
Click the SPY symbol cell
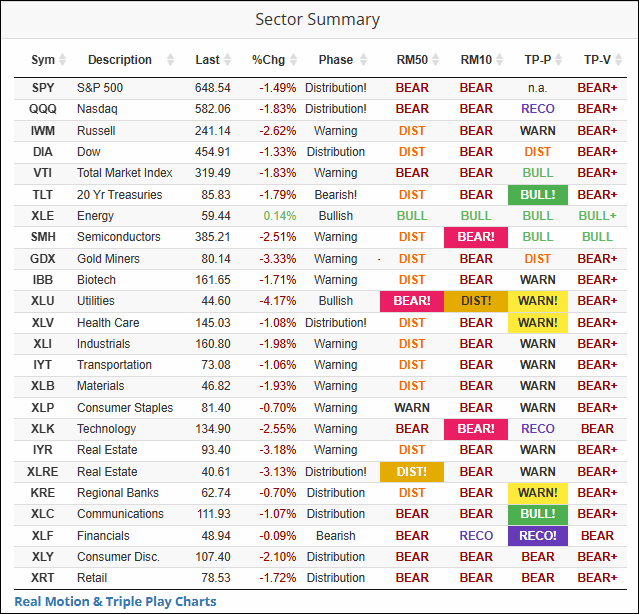[x=43, y=88]
